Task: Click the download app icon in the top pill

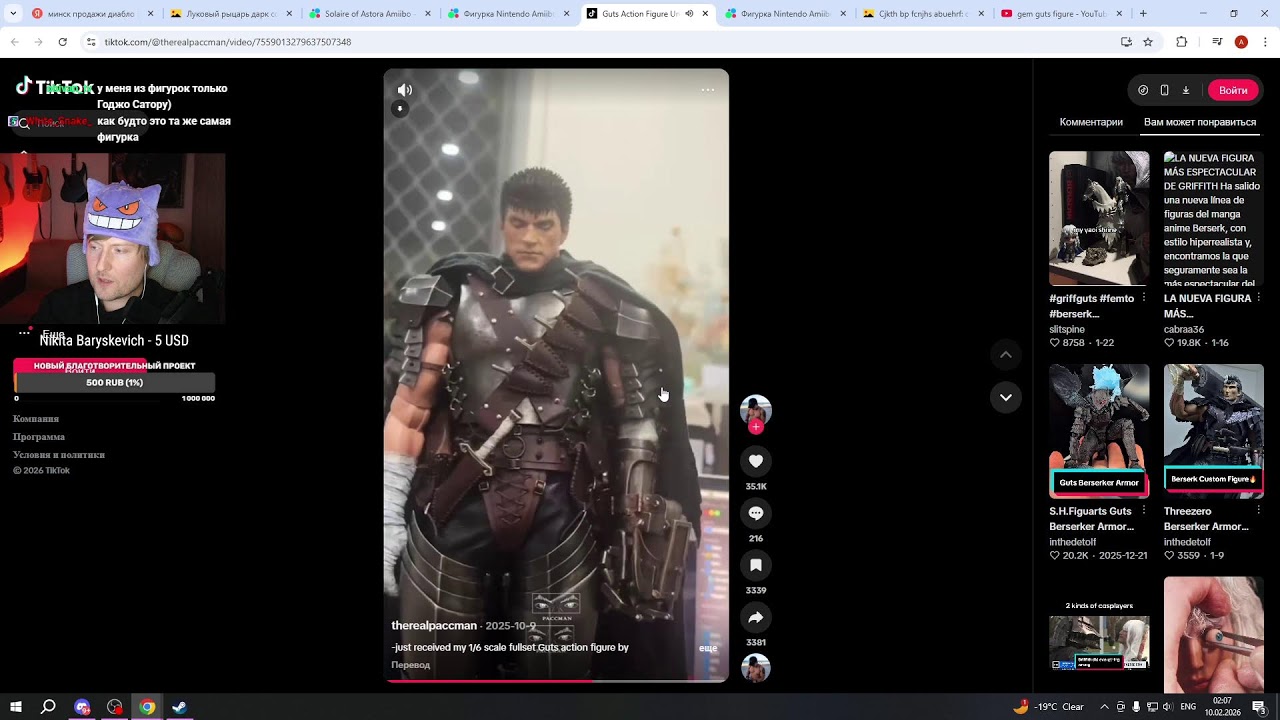Action: point(1186,90)
